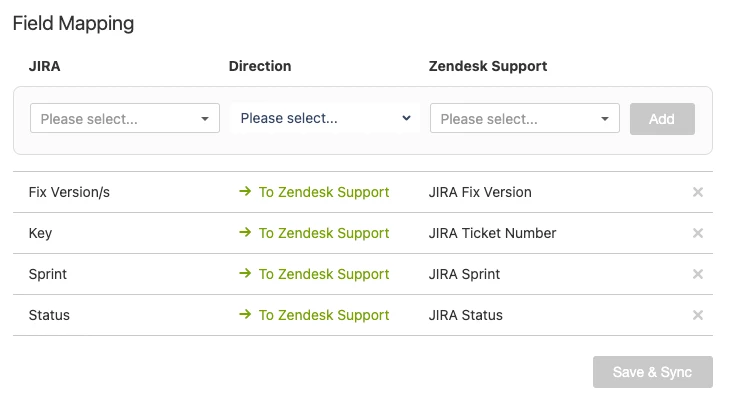
Task: Click To Zendesk Support in Sprint row
Action: (x=324, y=274)
